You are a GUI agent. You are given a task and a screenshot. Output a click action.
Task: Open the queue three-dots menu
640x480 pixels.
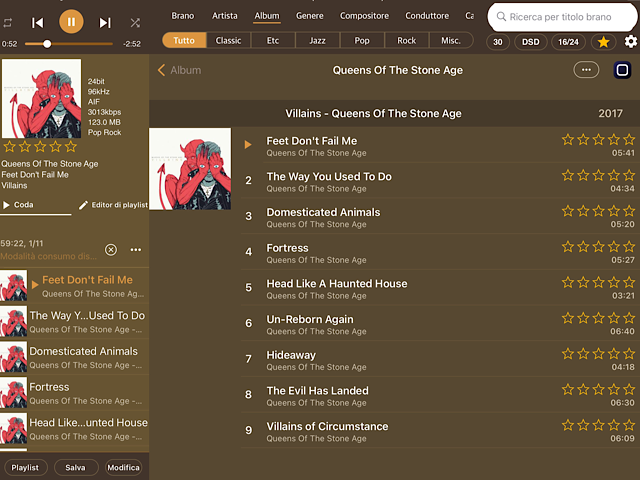136,249
